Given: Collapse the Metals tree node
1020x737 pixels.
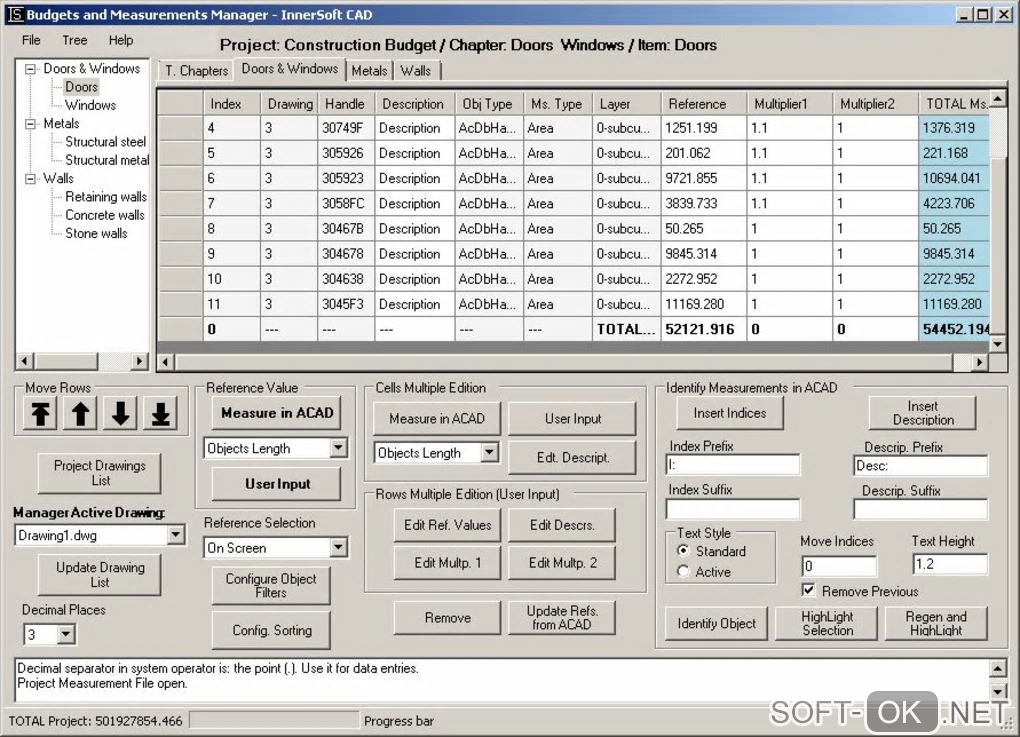Looking at the screenshot, I should (x=30, y=124).
